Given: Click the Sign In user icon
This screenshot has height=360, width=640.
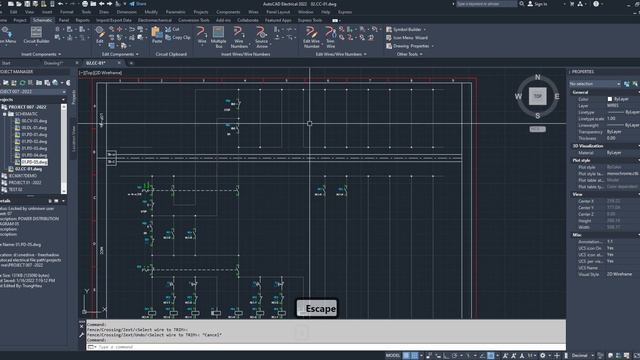Looking at the screenshot, I should (530, 4).
